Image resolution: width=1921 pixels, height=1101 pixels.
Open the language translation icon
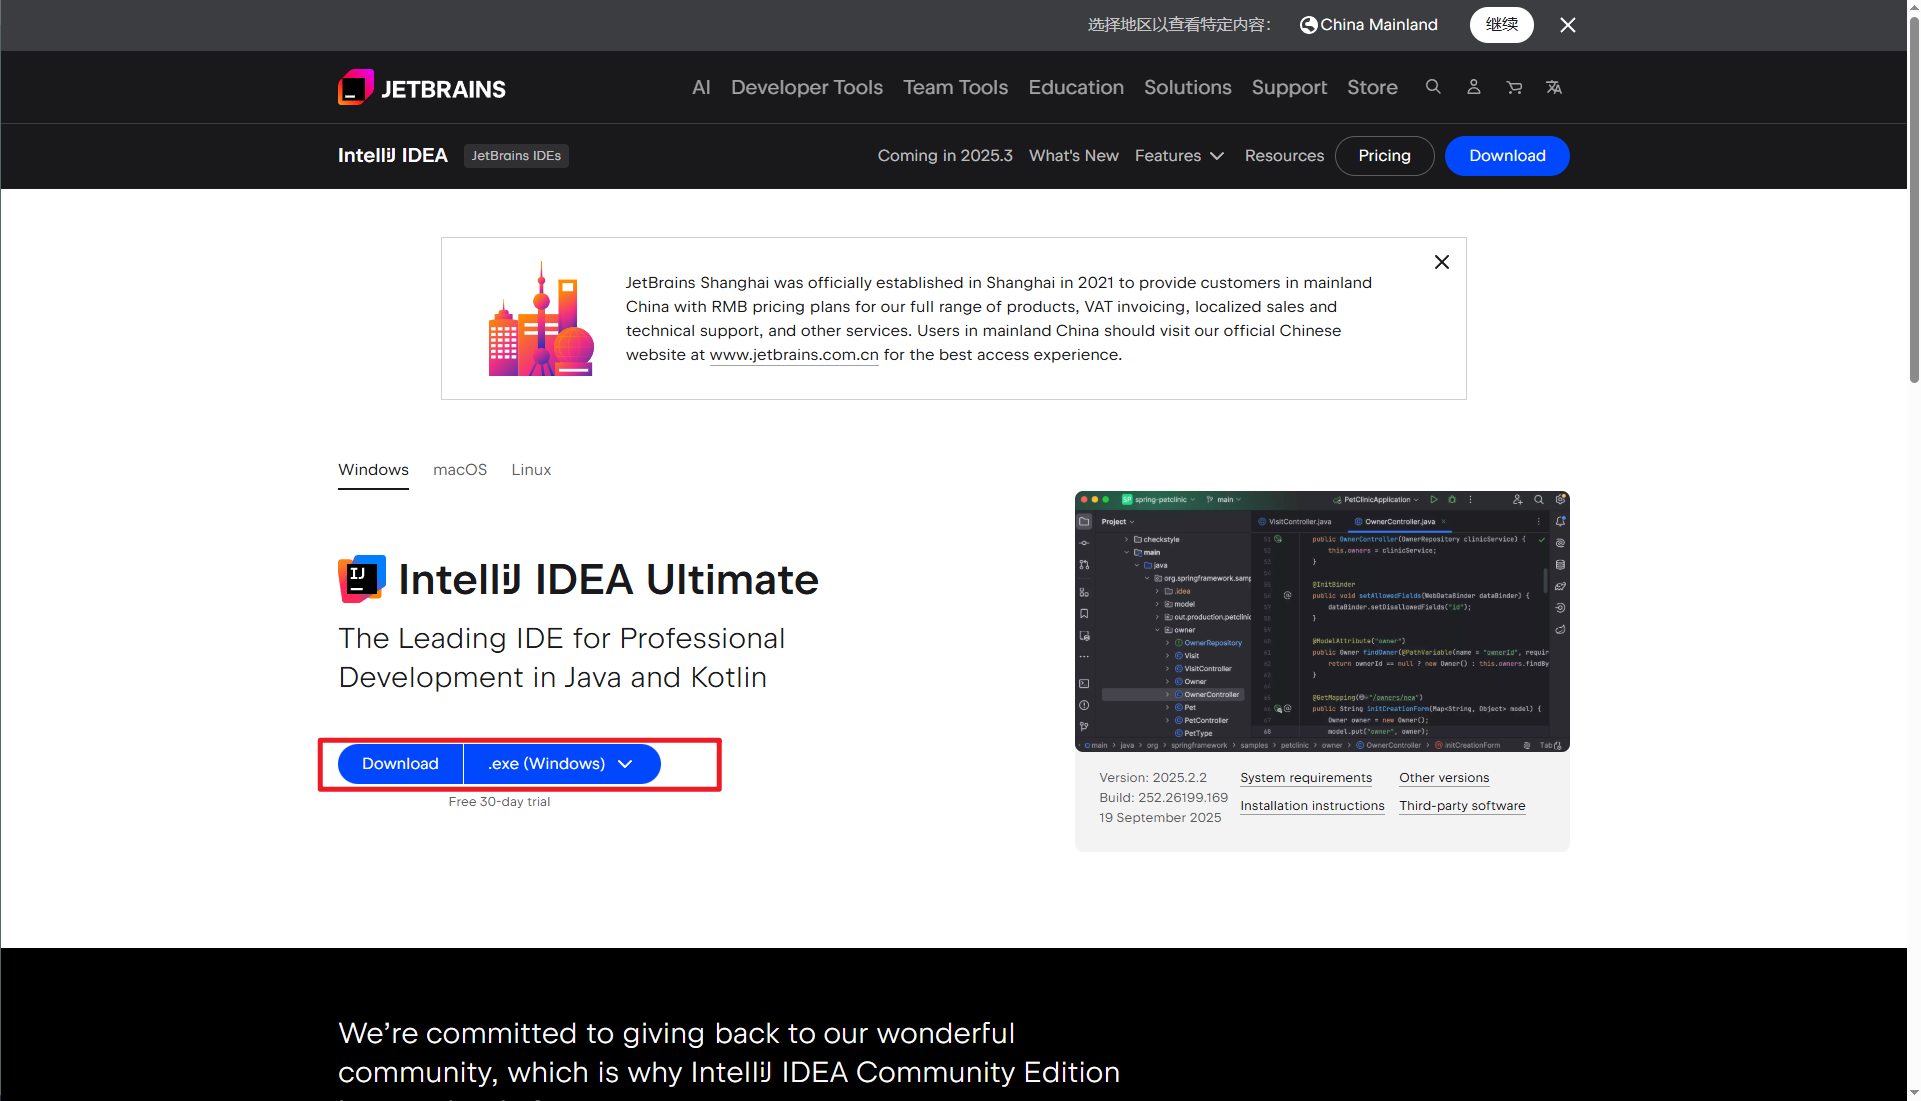point(1554,87)
